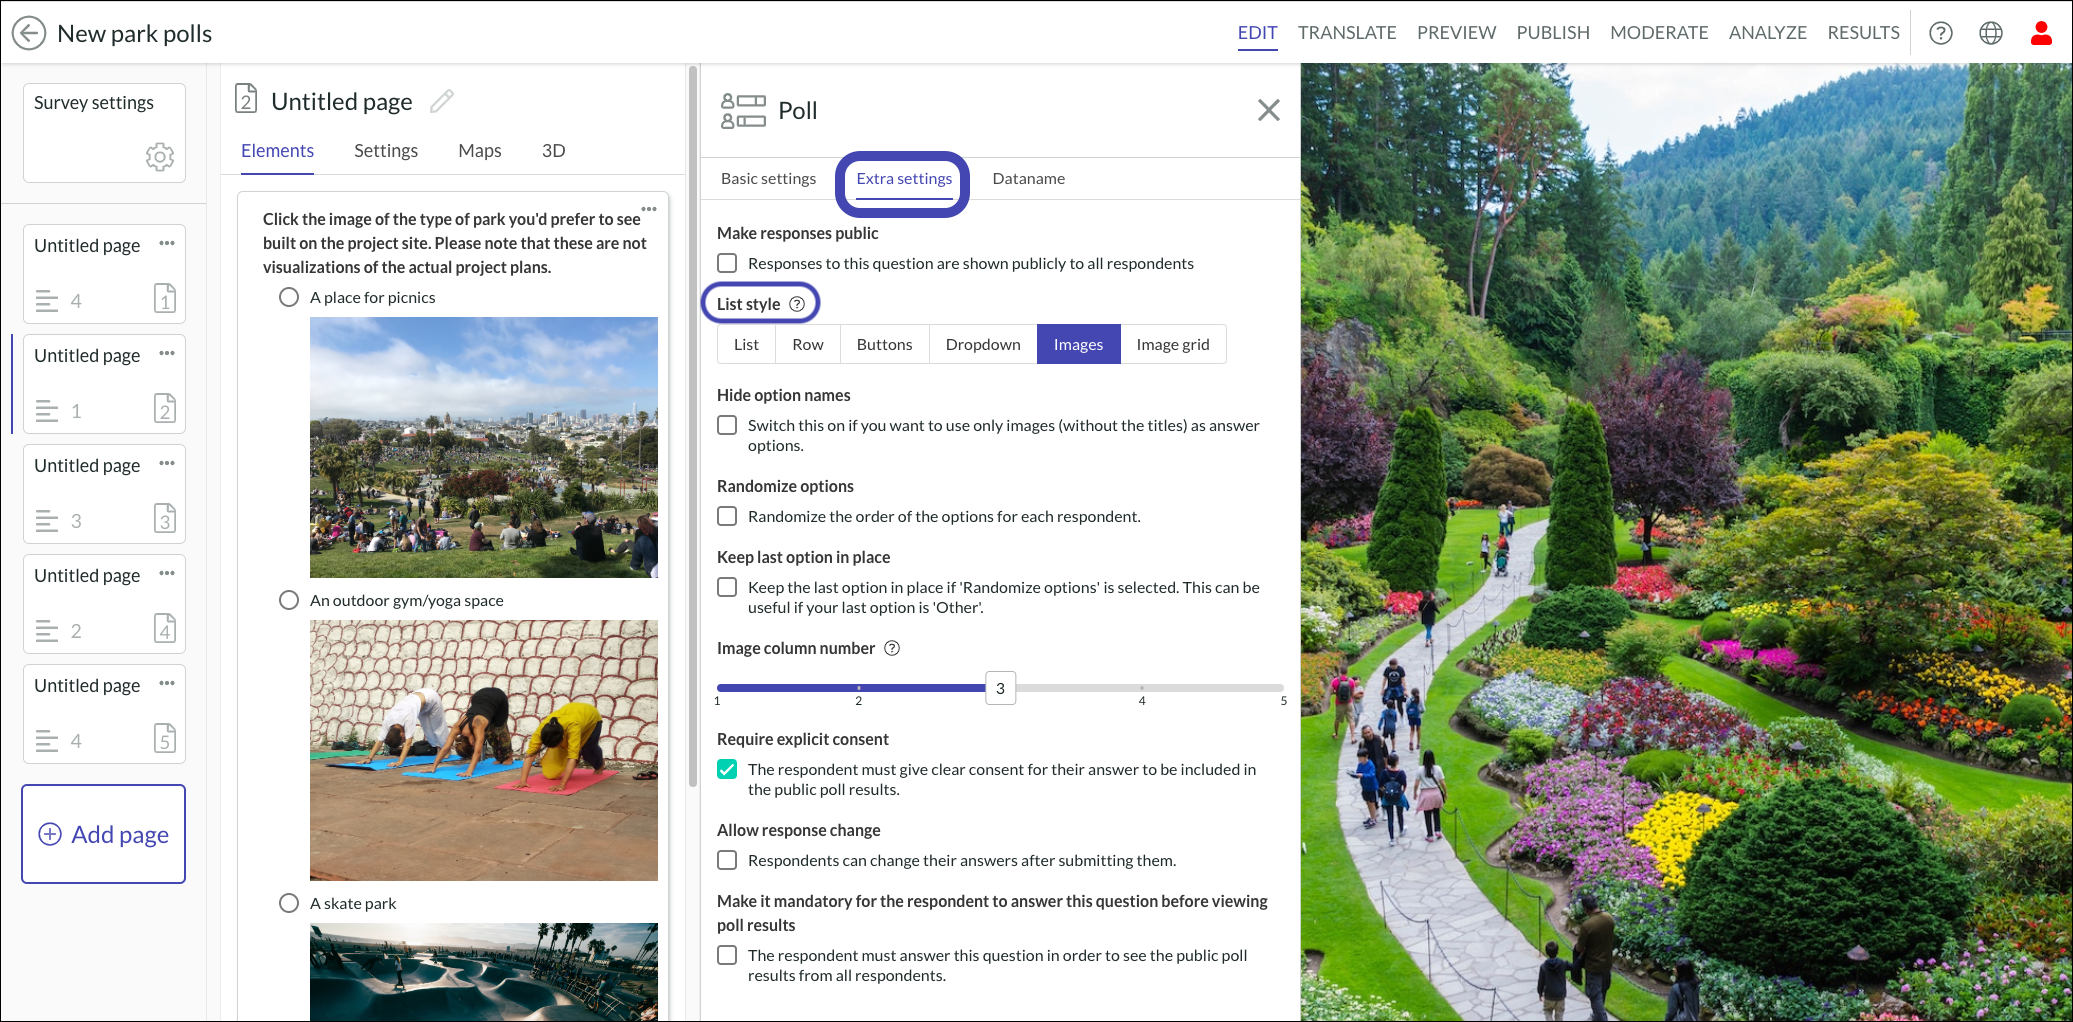The width and height of the screenshot is (2073, 1022).
Task: Click the back arrow next to New park polls
Action: pyautogui.click(x=29, y=33)
